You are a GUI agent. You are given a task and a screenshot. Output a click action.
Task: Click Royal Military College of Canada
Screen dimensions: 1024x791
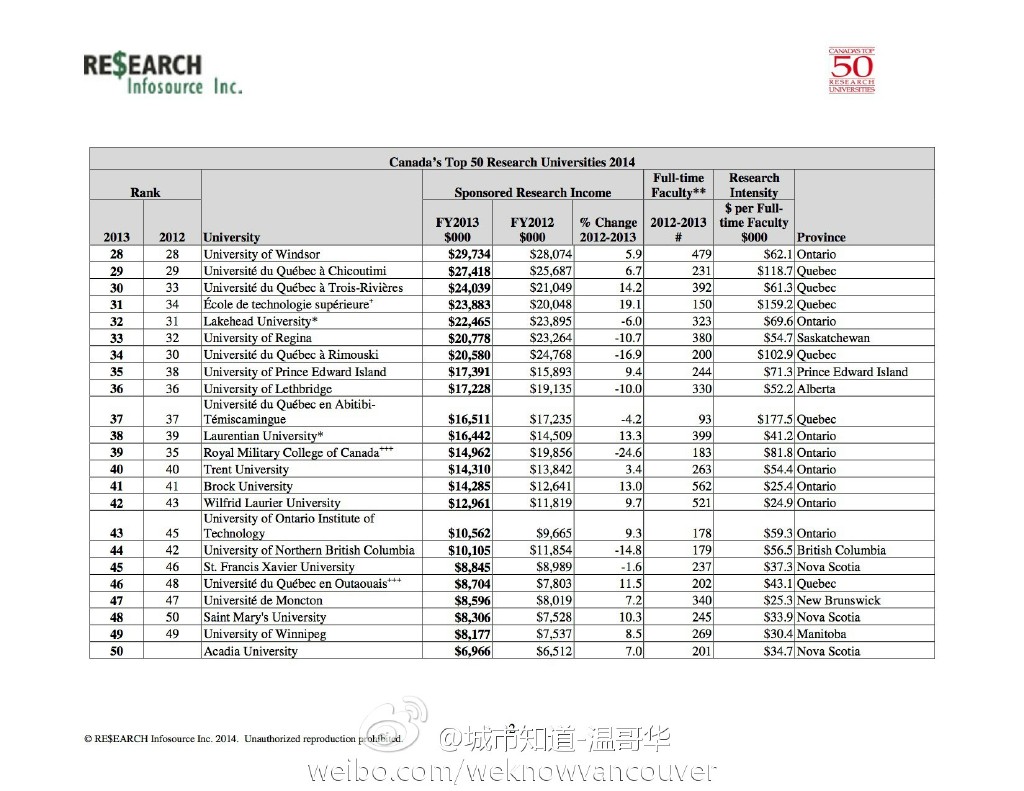point(298,453)
